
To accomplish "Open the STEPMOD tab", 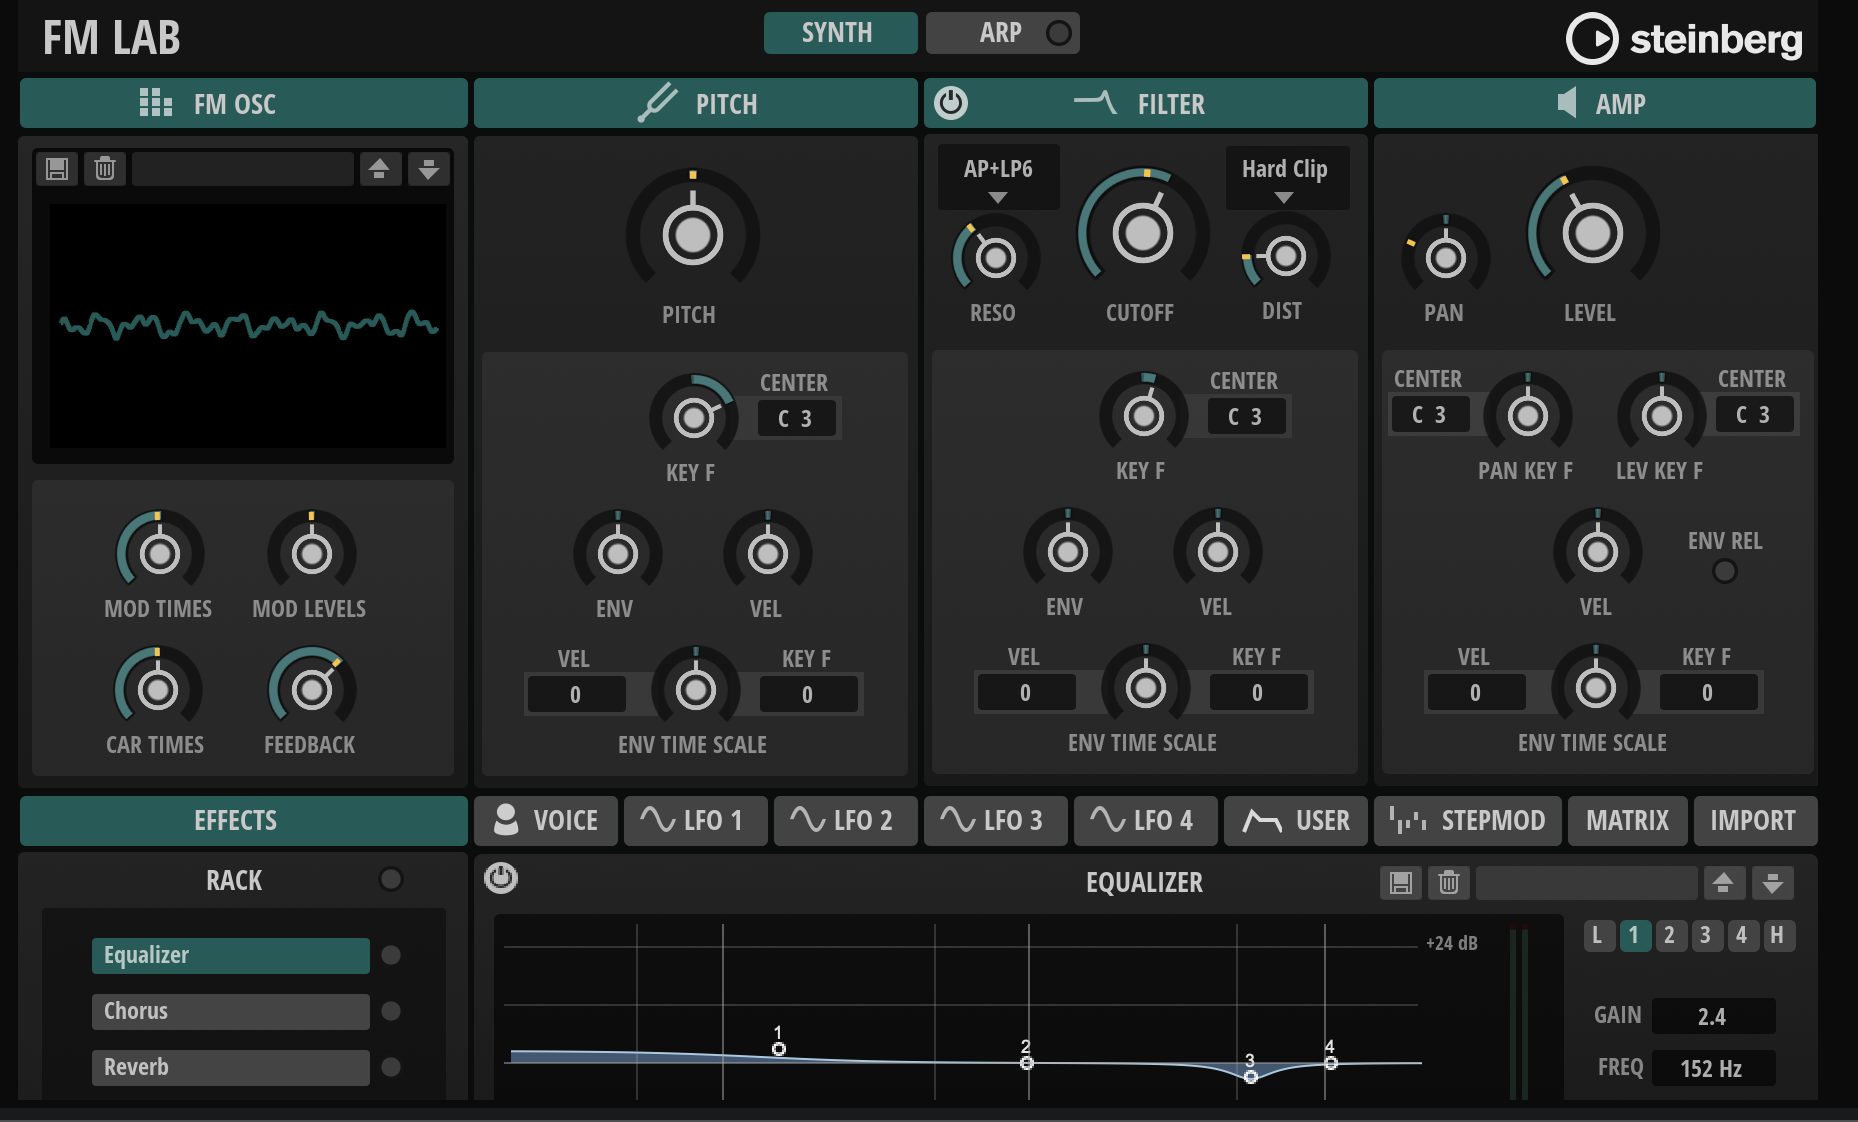I will (1467, 820).
